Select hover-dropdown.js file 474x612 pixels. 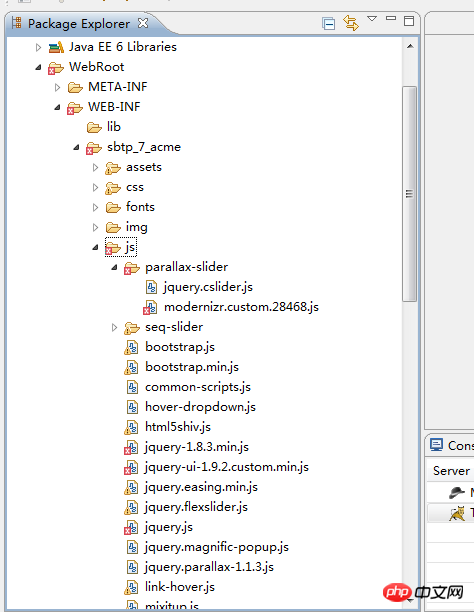(x=200, y=407)
